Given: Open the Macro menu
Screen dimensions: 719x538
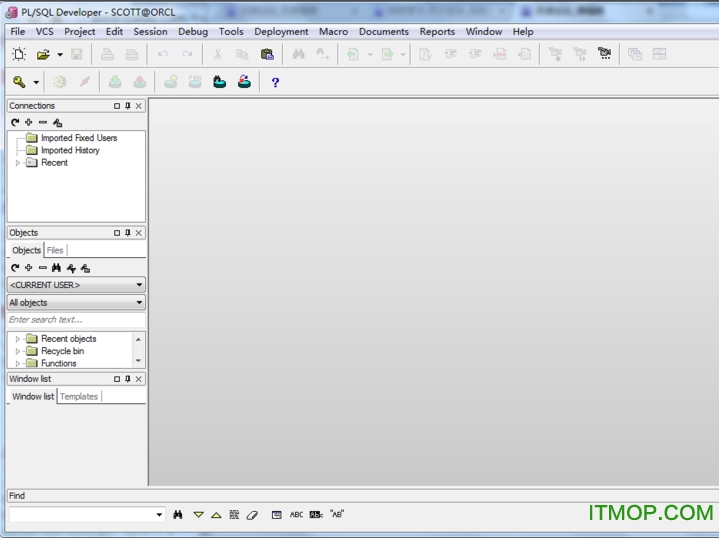Looking at the screenshot, I should [x=333, y=32].
